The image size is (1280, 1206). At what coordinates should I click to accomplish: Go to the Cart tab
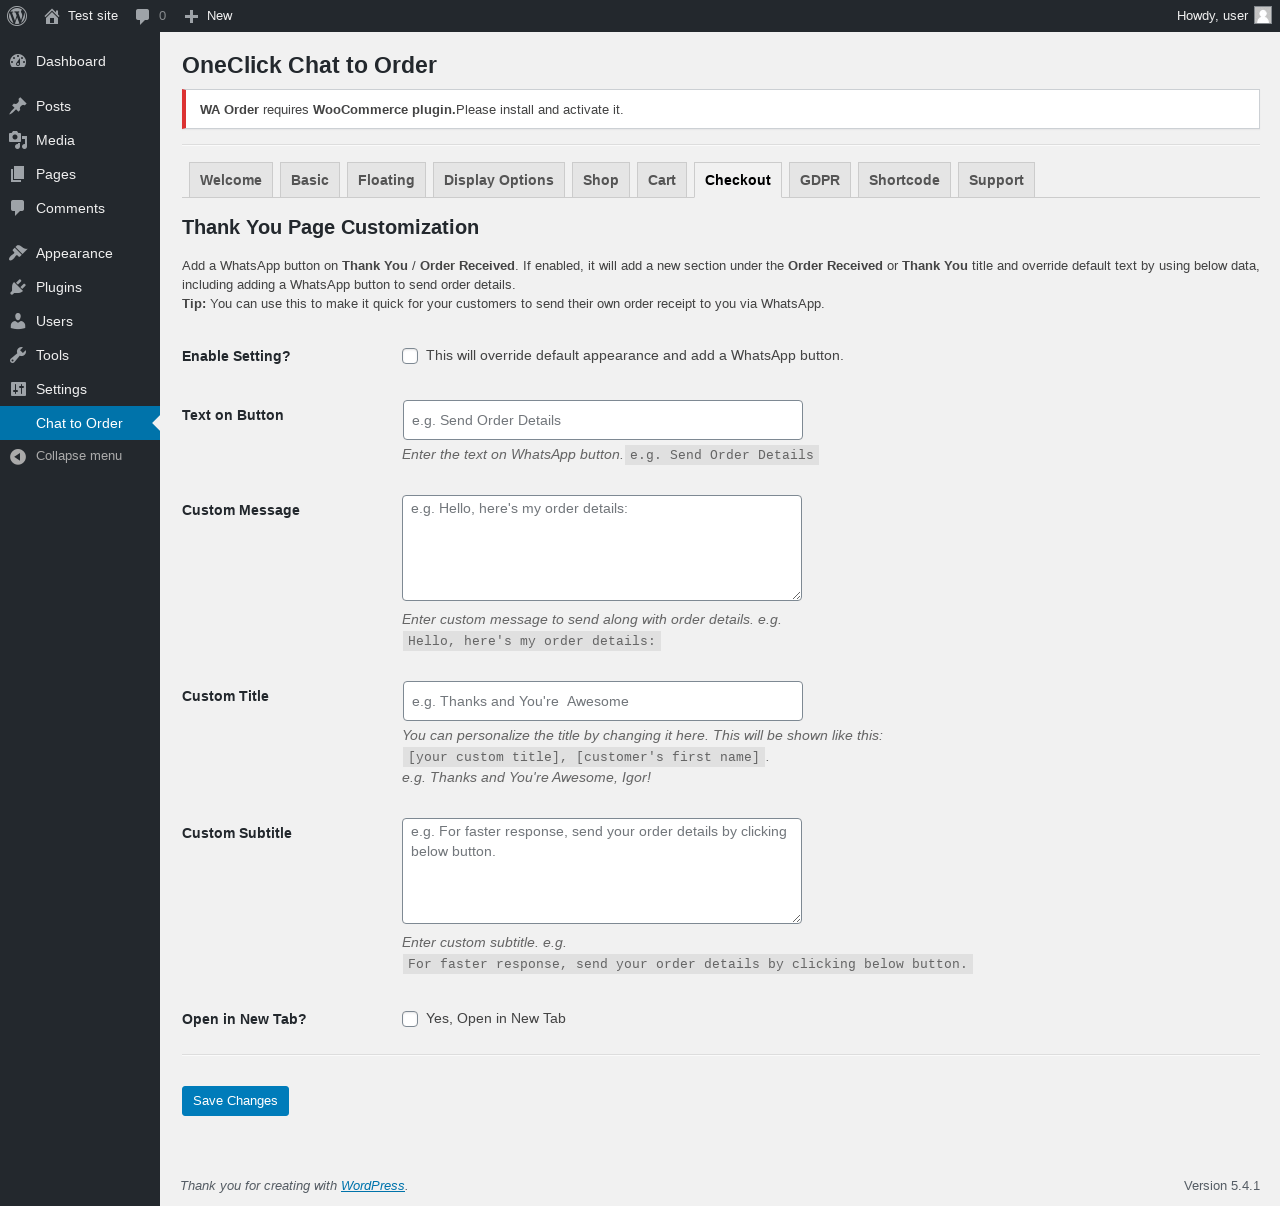(662, 180)
